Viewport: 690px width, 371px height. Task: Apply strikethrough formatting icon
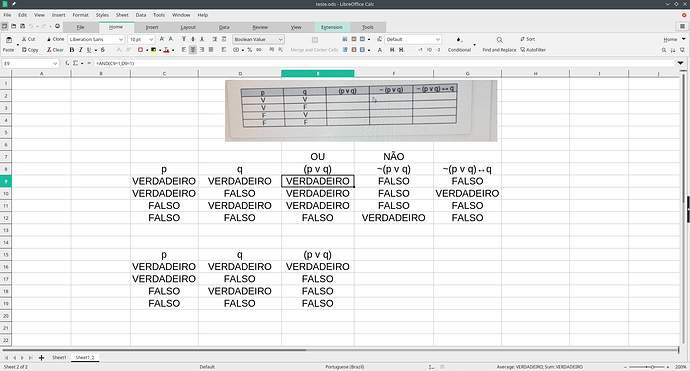(103, 50)
